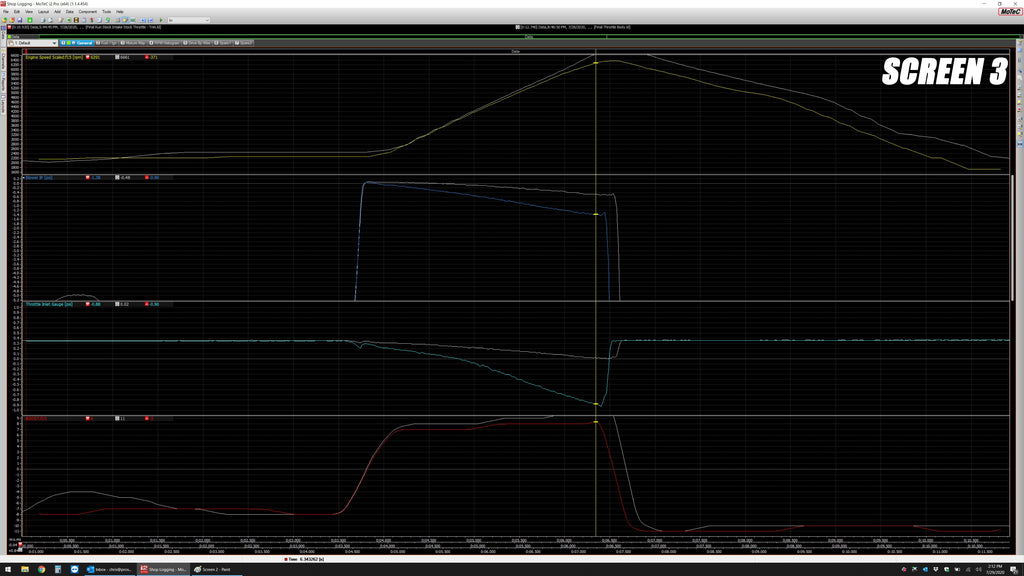Open Calculator from taskbar
1024x576 pixels.
57,569
